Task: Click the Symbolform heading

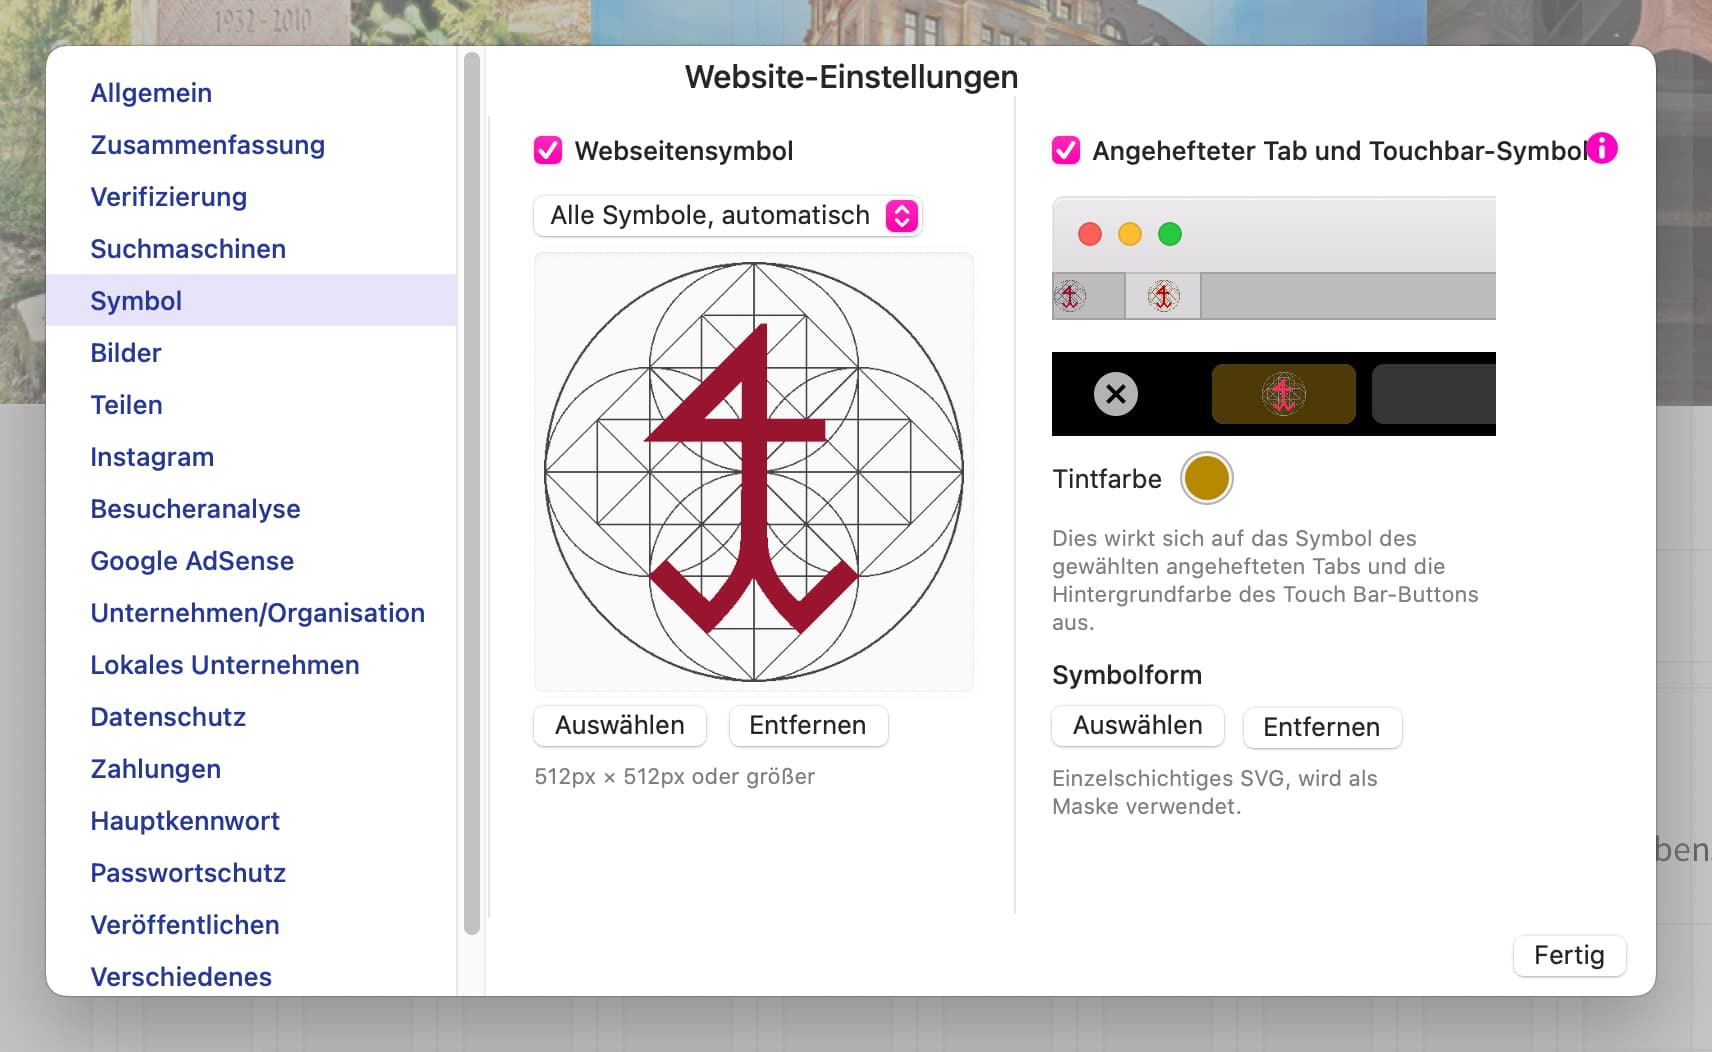Action: (1127, 675)
